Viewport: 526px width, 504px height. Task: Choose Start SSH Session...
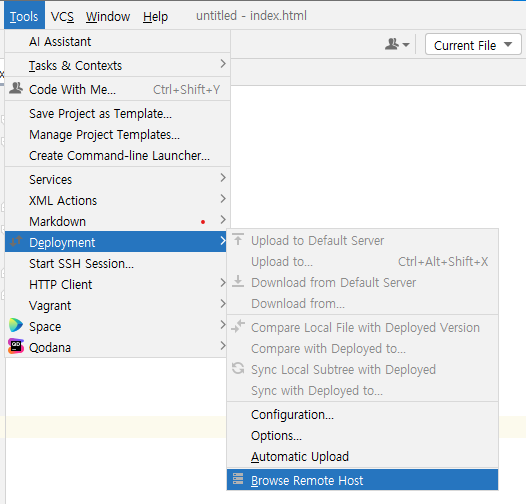click(x=116, y=263)
